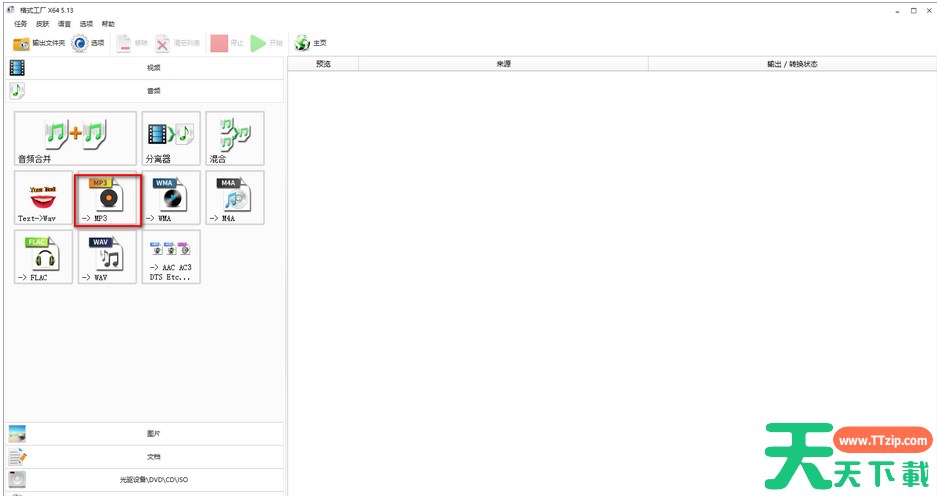Viewport: 937px width, 496px height.
Task: Open the 任务 menu
Action: (x=21, y=24)
